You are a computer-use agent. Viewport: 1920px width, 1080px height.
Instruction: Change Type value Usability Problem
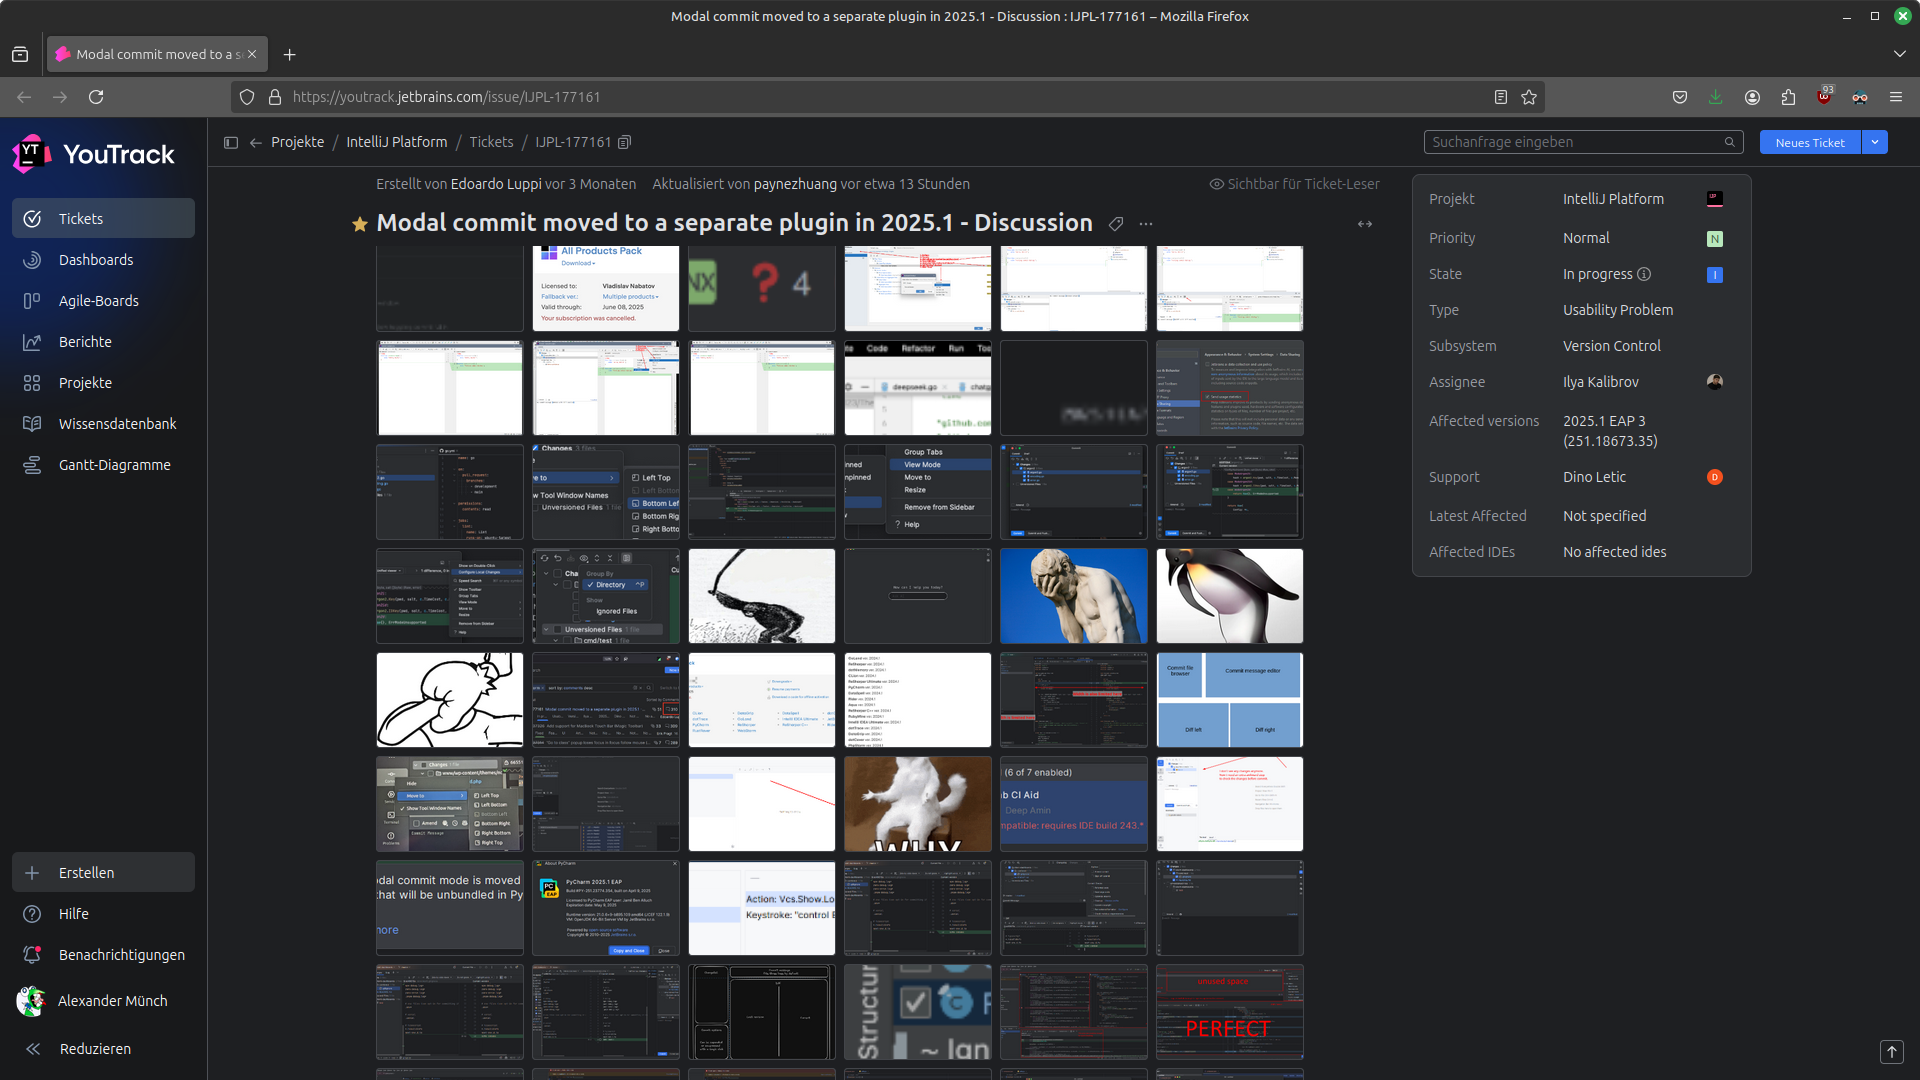coord(1618,310)
